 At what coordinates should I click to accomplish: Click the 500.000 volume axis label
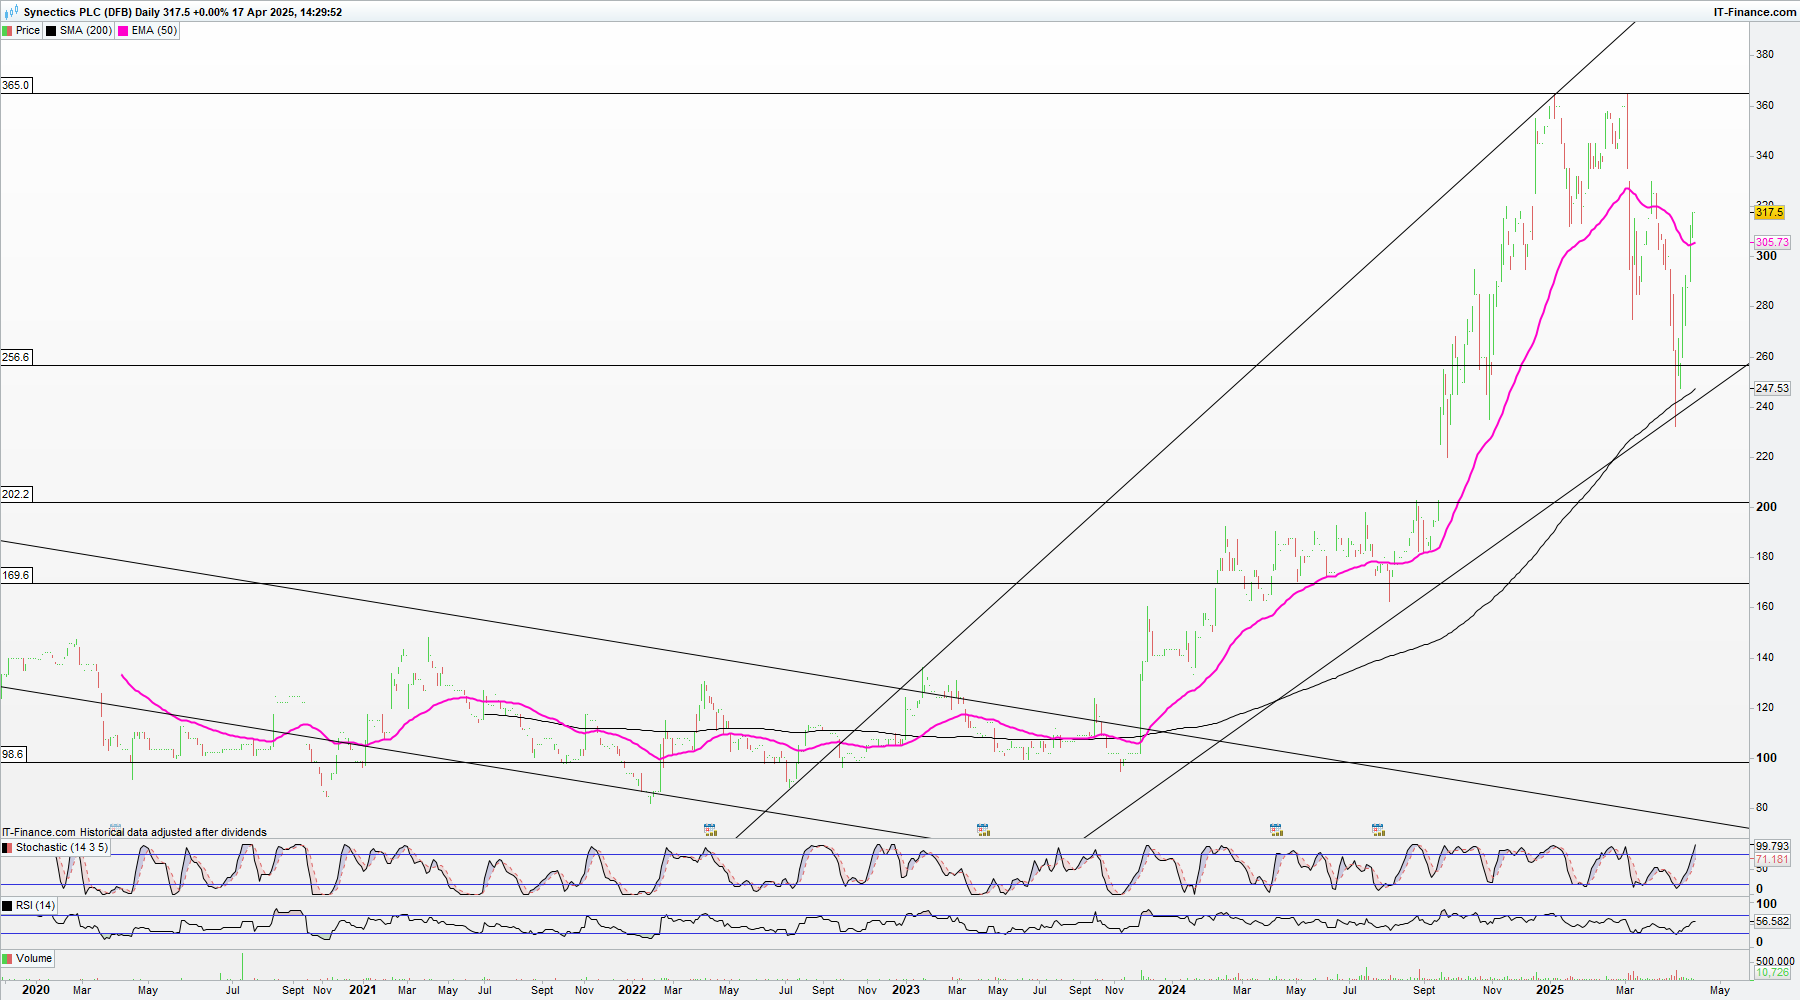pos(1775,961)
